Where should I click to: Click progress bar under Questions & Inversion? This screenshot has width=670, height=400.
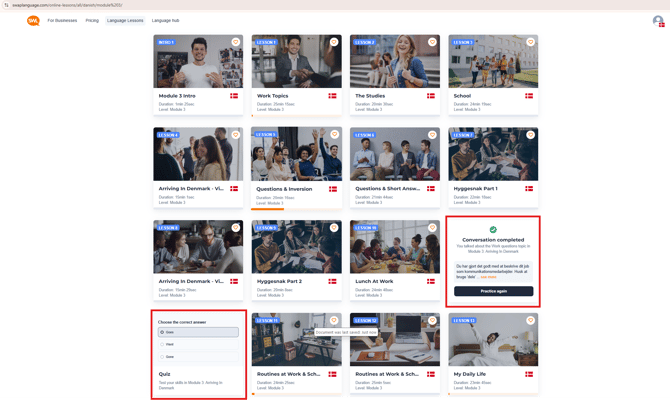(268, 209)
